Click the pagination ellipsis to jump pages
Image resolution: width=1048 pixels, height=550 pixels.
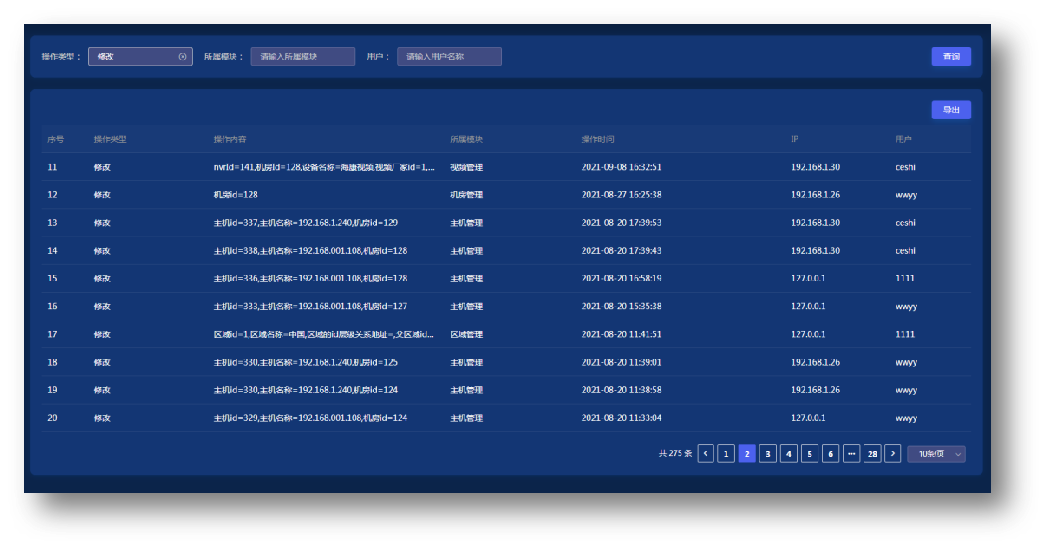click(851, 454)
